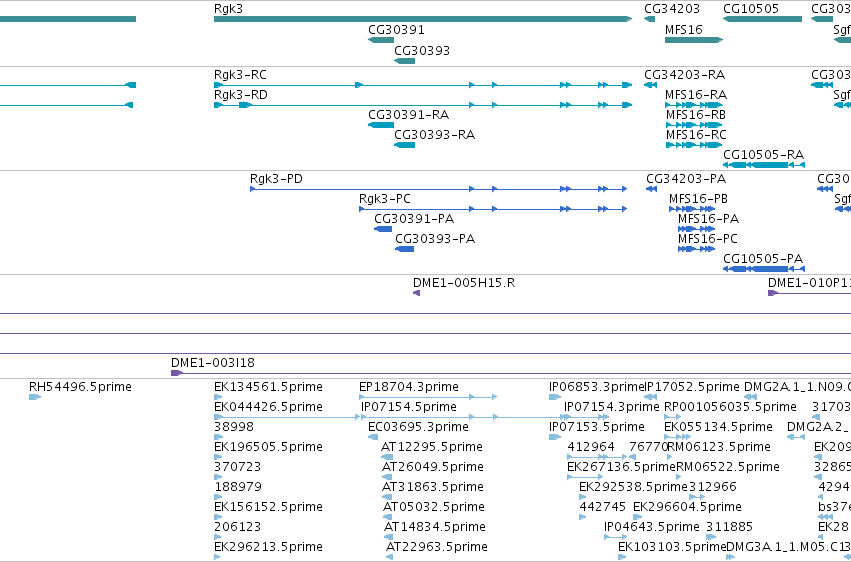Click the Rgk3-PD protein label
Image resolution: width=851 pixels, height=562 pixels.
(x=276, y=179)
